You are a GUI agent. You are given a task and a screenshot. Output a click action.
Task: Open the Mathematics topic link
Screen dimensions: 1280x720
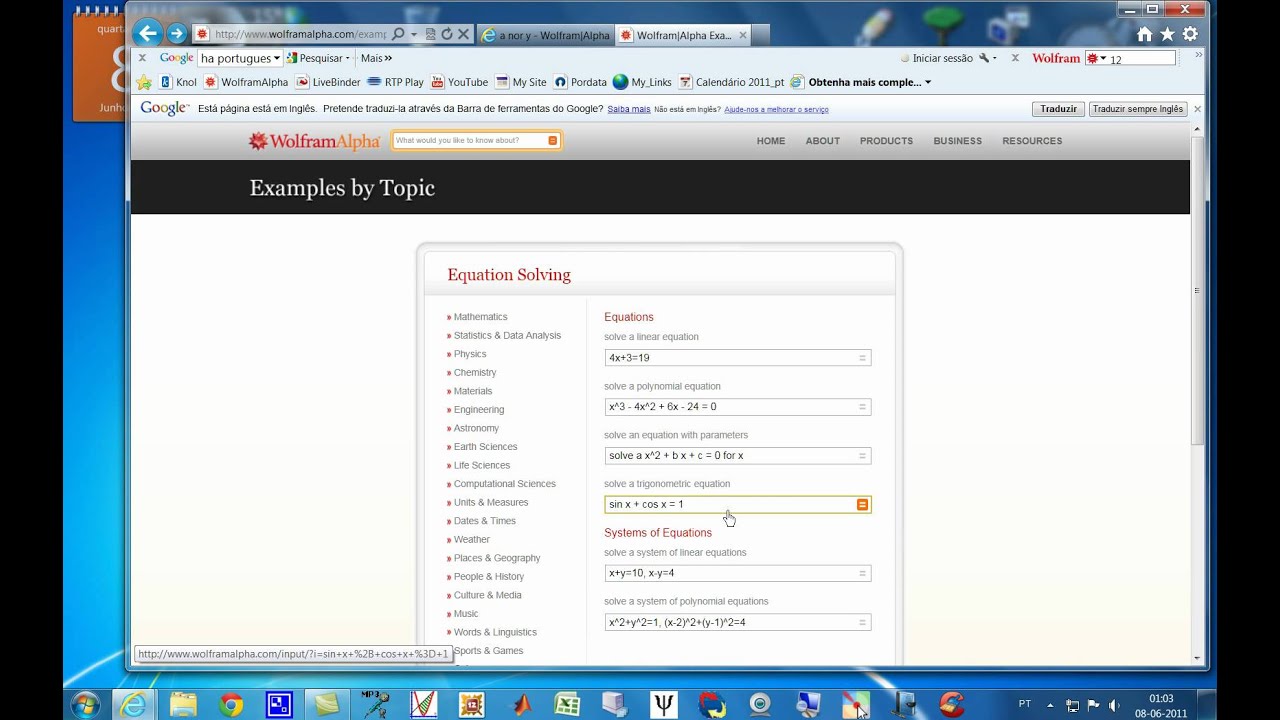click(x=480, y=317)
